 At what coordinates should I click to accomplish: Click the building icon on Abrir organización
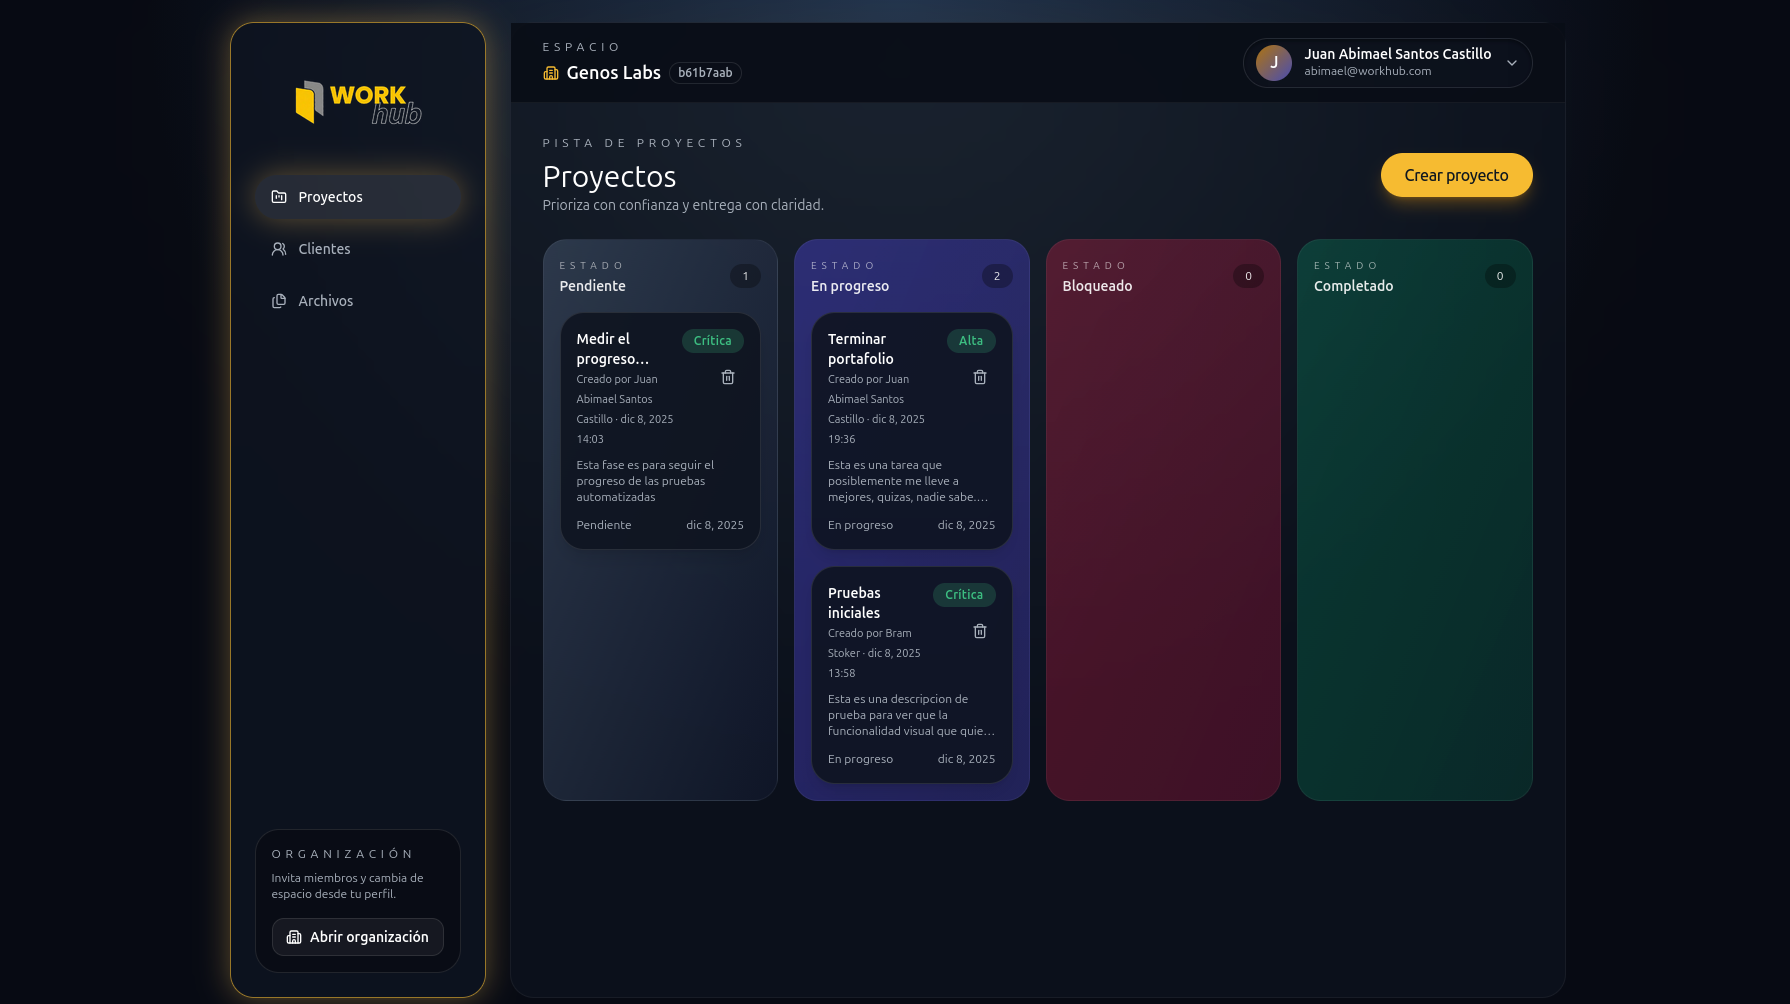click(x=294, y=937)
